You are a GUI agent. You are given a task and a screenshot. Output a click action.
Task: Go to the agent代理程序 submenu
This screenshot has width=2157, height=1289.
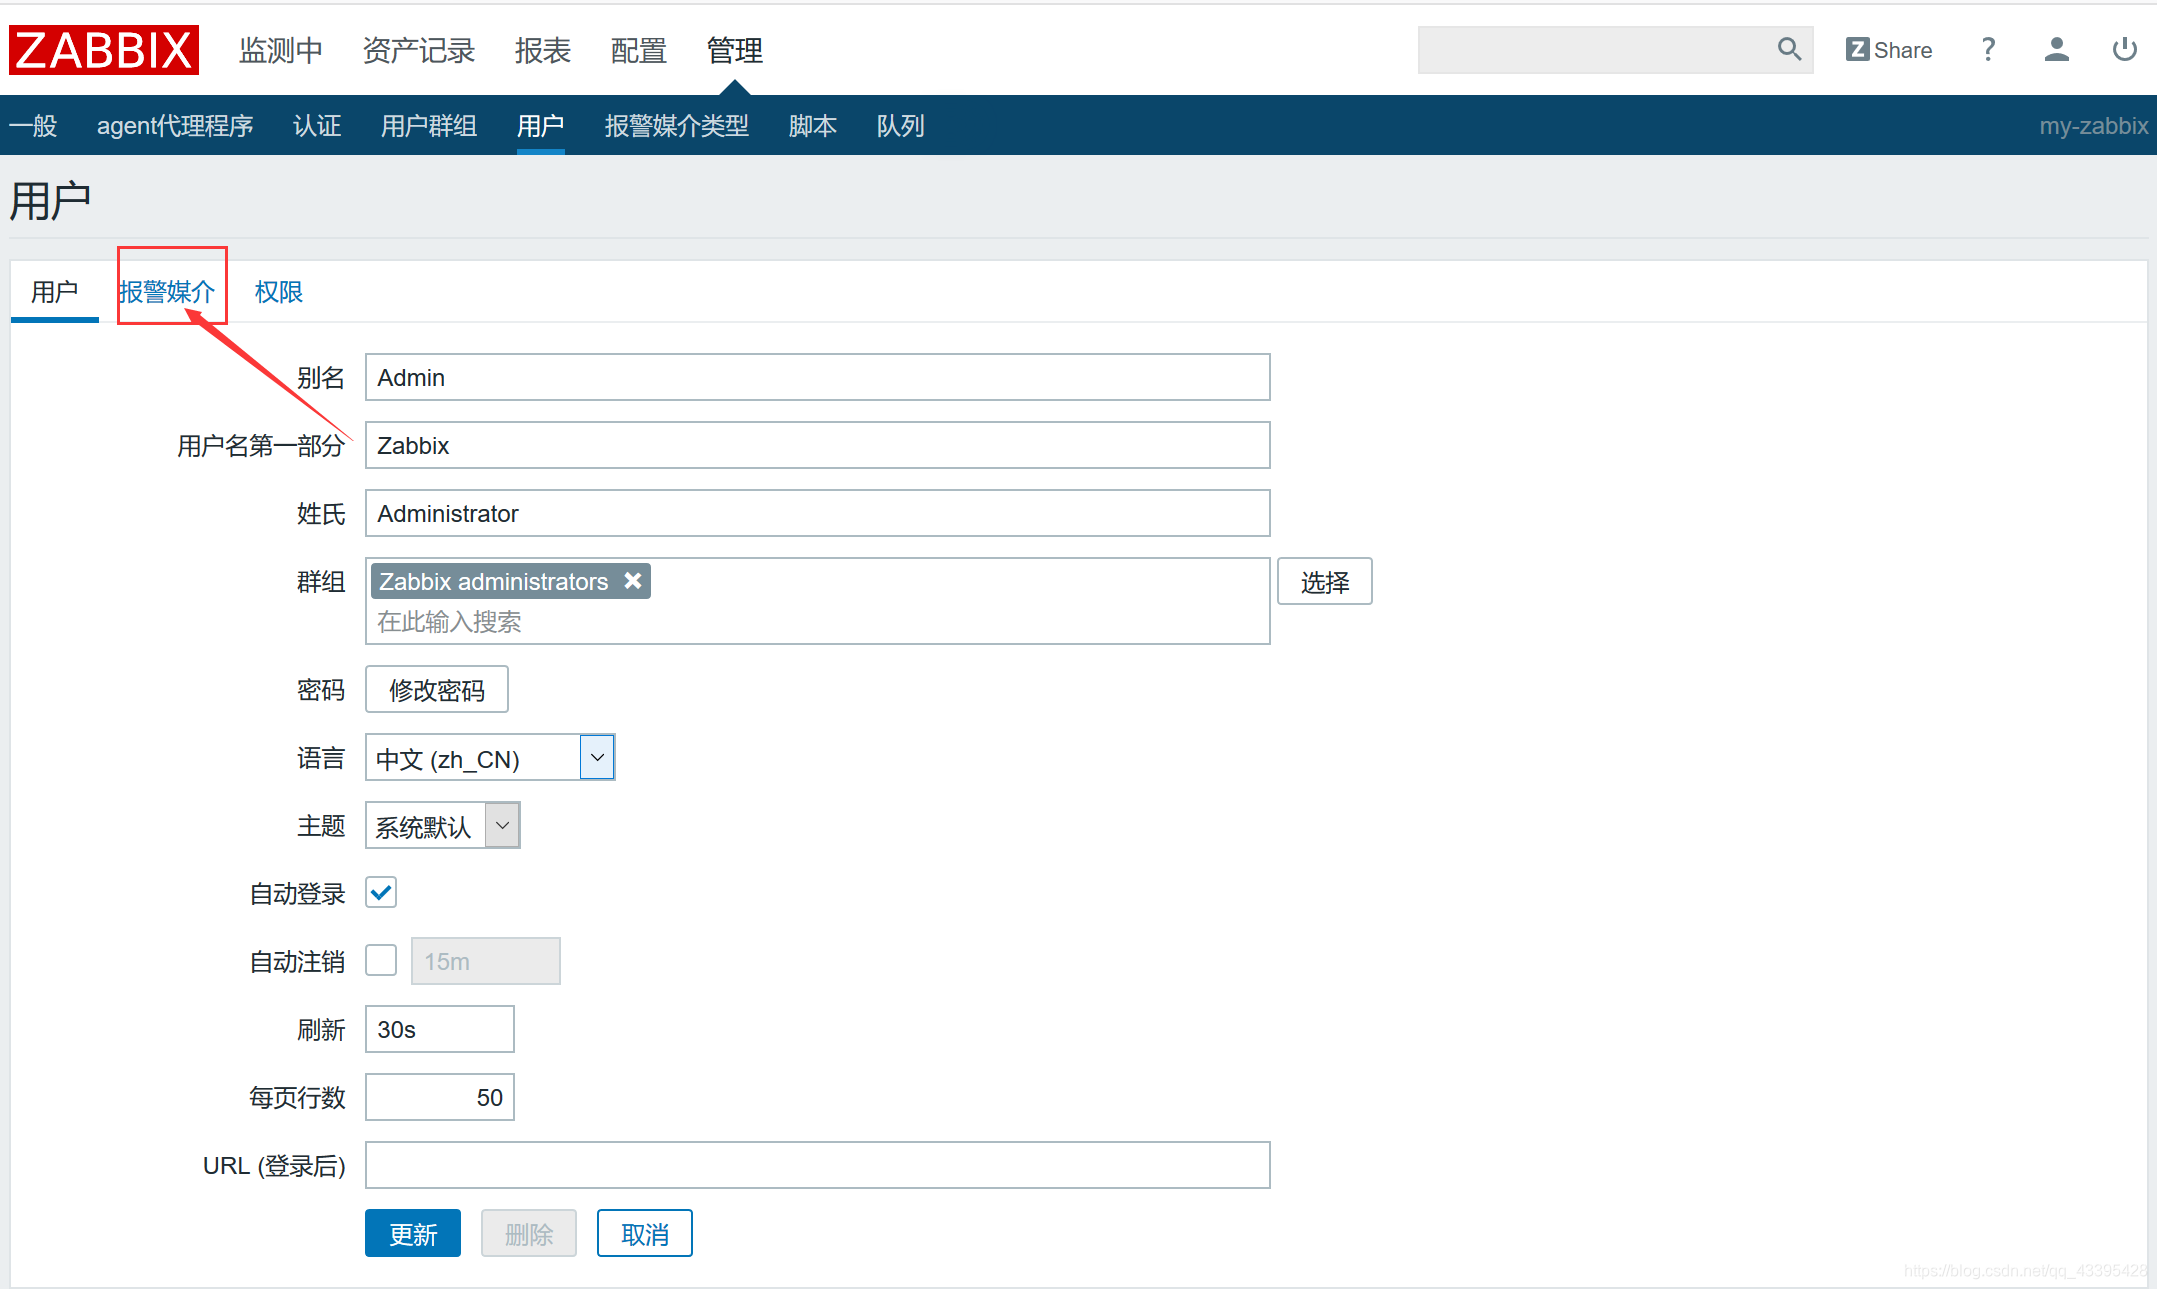(175, 126)
